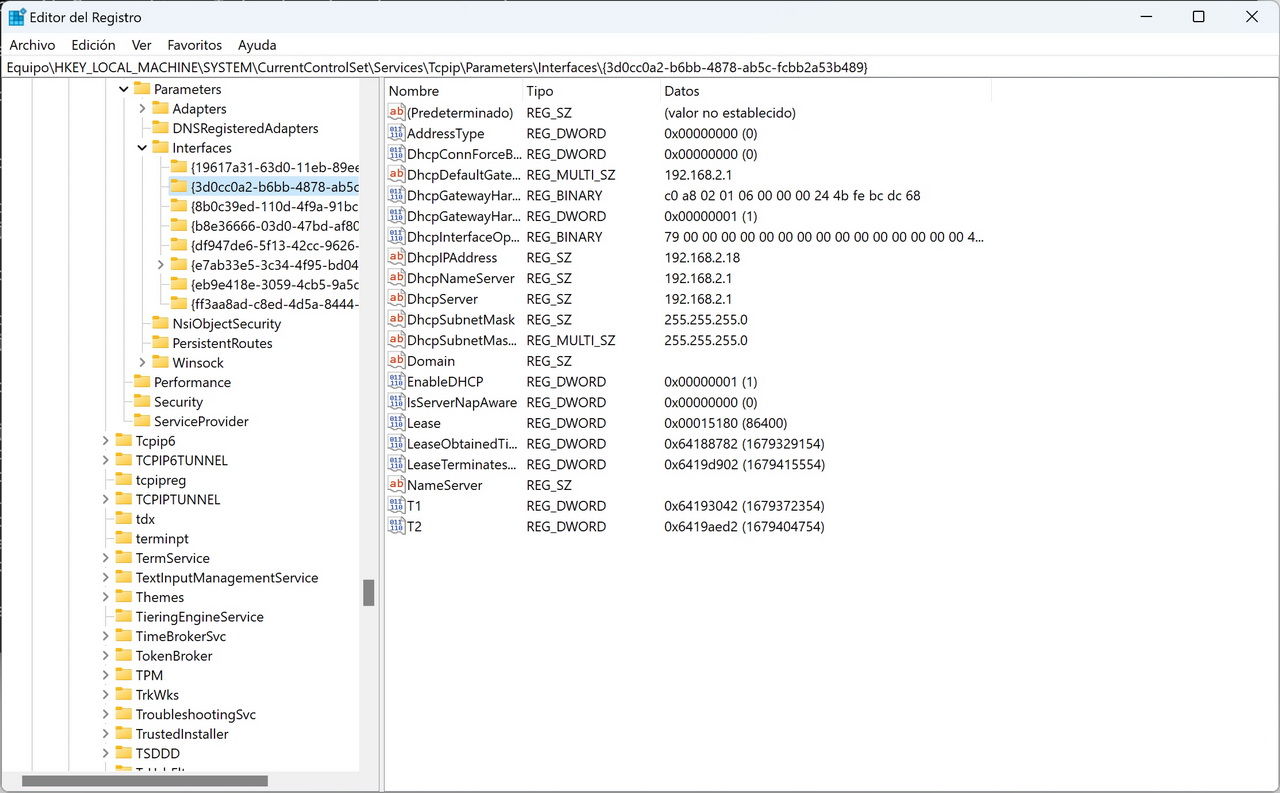The width and height of the screenshot is (1280, 793).
Task: Sort by the Nombre column header
Action: [454, 91]
